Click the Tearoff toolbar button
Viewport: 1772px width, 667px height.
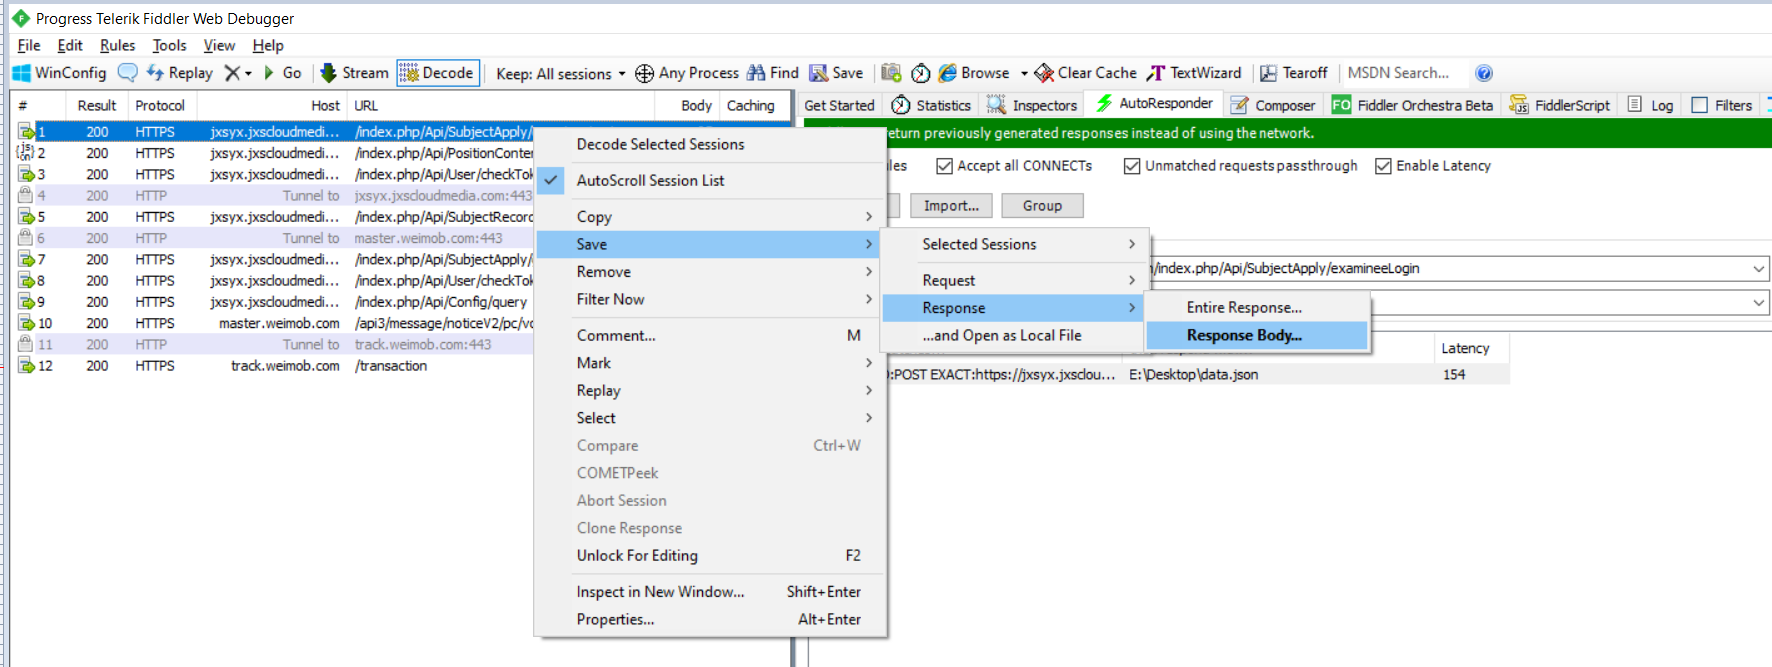1294,73
